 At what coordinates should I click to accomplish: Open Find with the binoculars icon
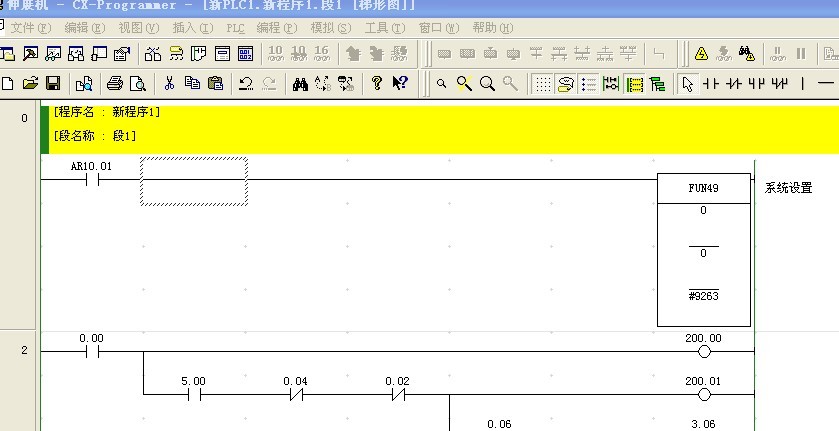tap(300, 84)
